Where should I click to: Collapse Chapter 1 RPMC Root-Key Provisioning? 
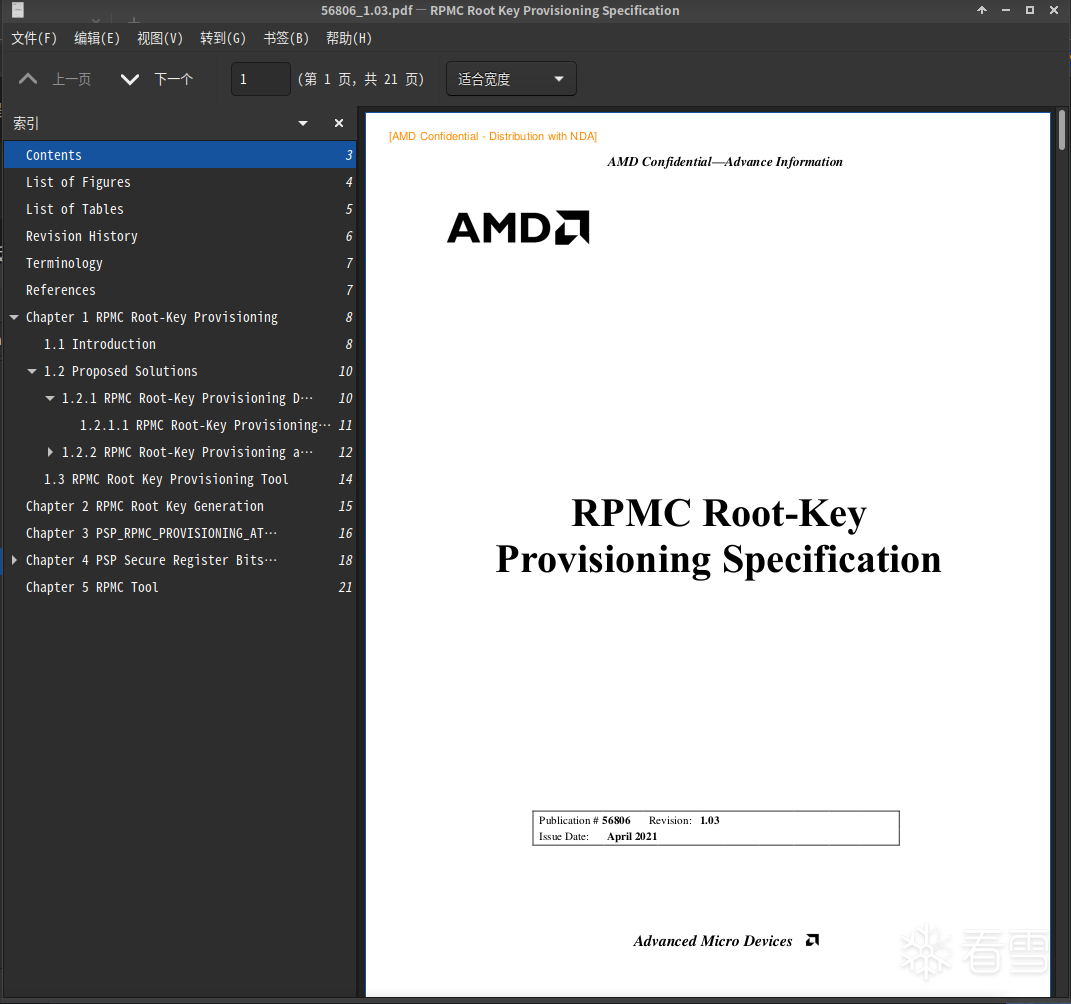tap(14, 317)
